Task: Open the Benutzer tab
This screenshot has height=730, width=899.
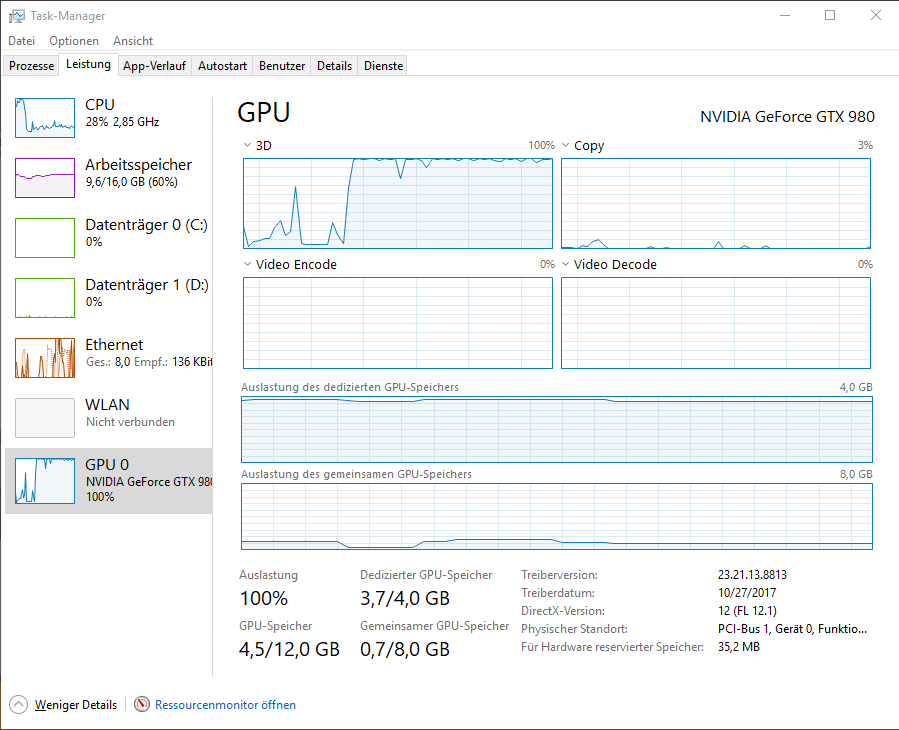Action: point(282,66)
